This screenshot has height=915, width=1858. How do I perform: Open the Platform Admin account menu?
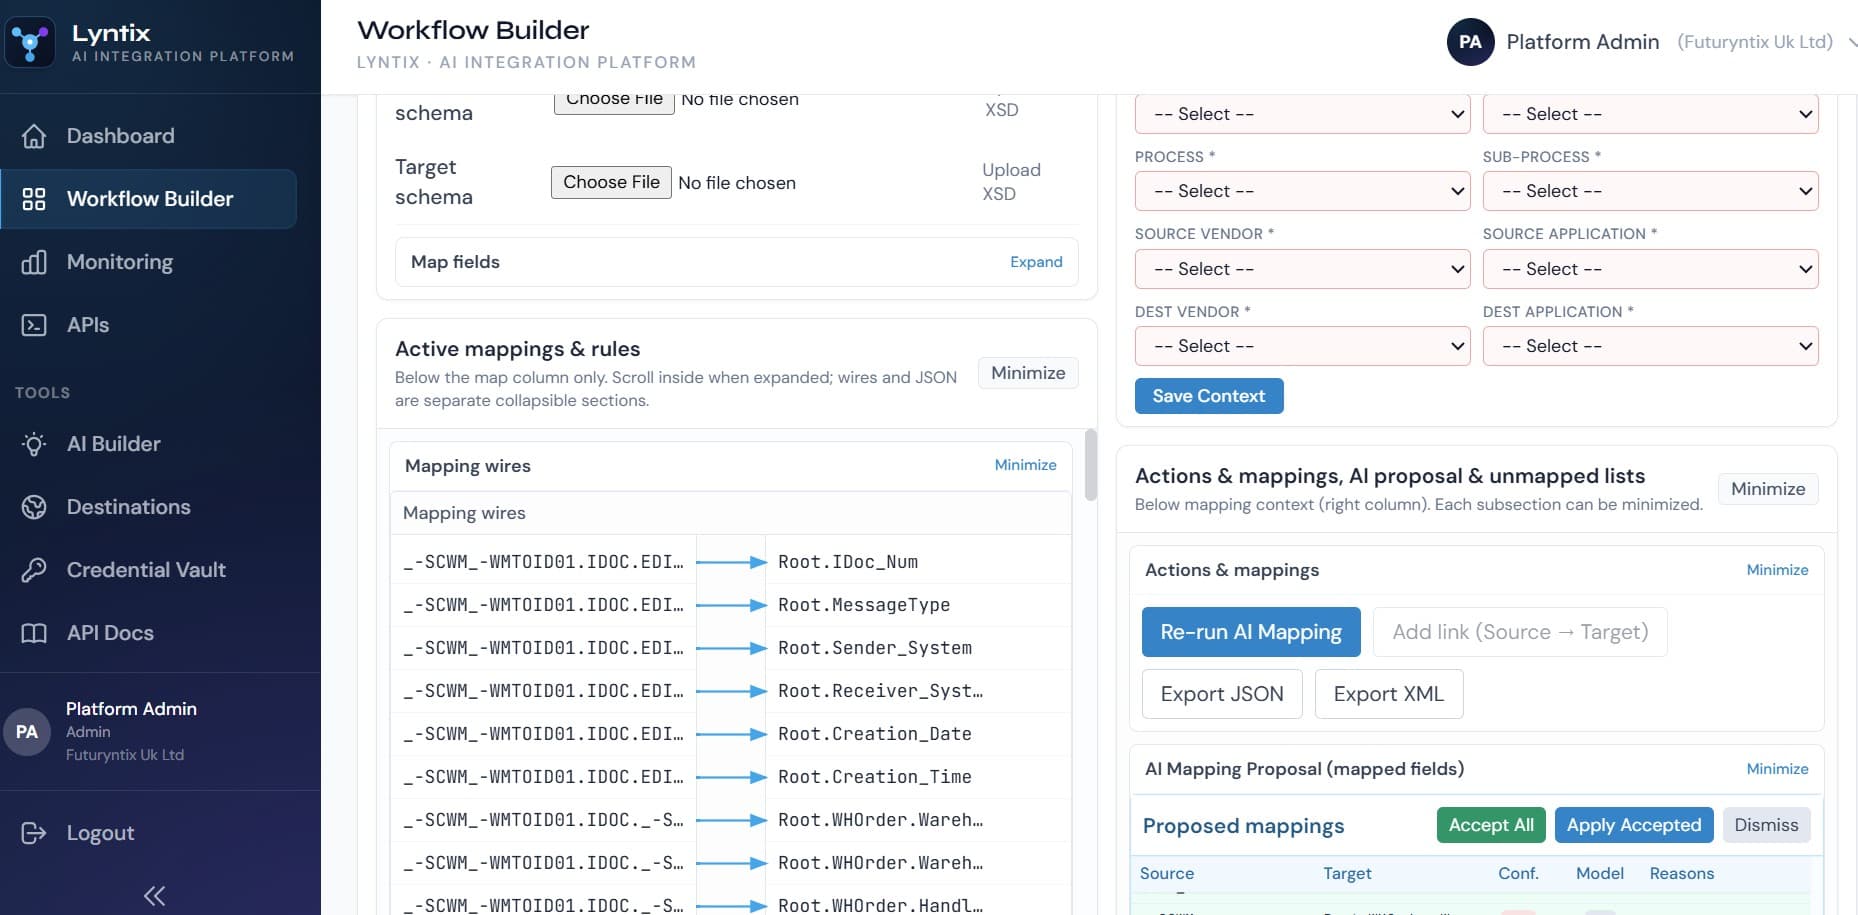coord(1650,42)
